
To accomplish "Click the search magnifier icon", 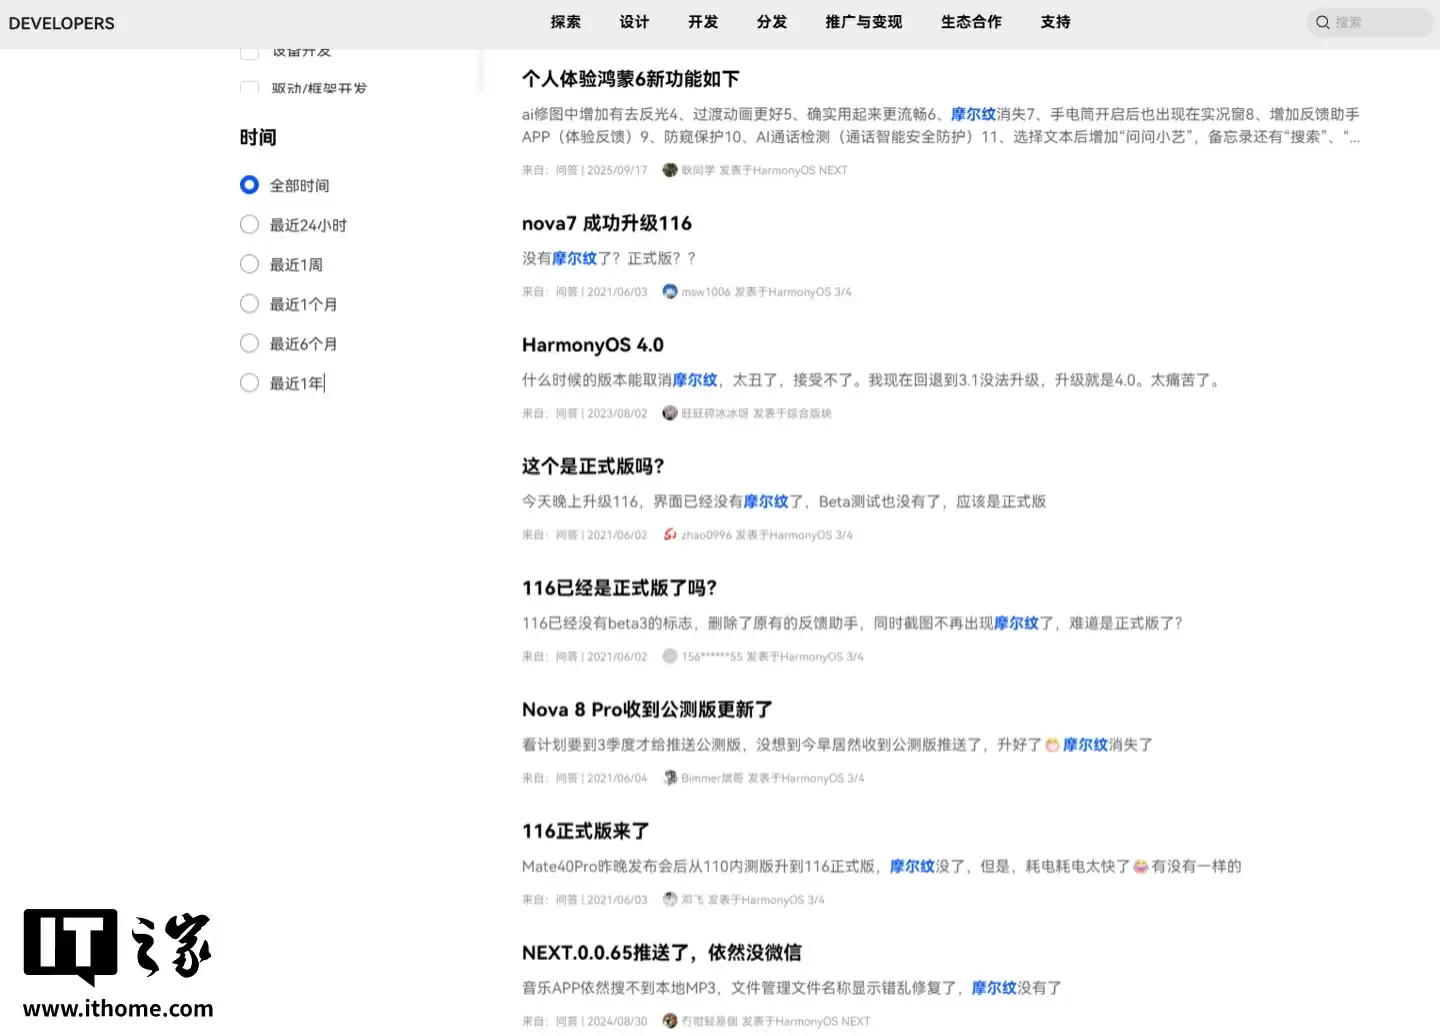I will [x=1323, y=22].
